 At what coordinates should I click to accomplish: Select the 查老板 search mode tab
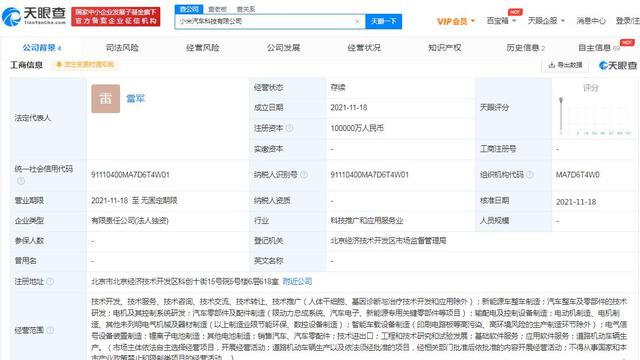pyautogui.click(x=217, y=9)
